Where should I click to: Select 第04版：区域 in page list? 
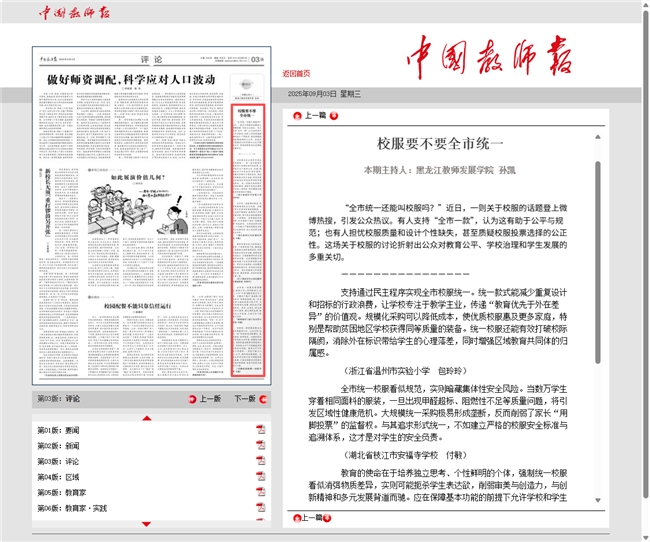58,477
